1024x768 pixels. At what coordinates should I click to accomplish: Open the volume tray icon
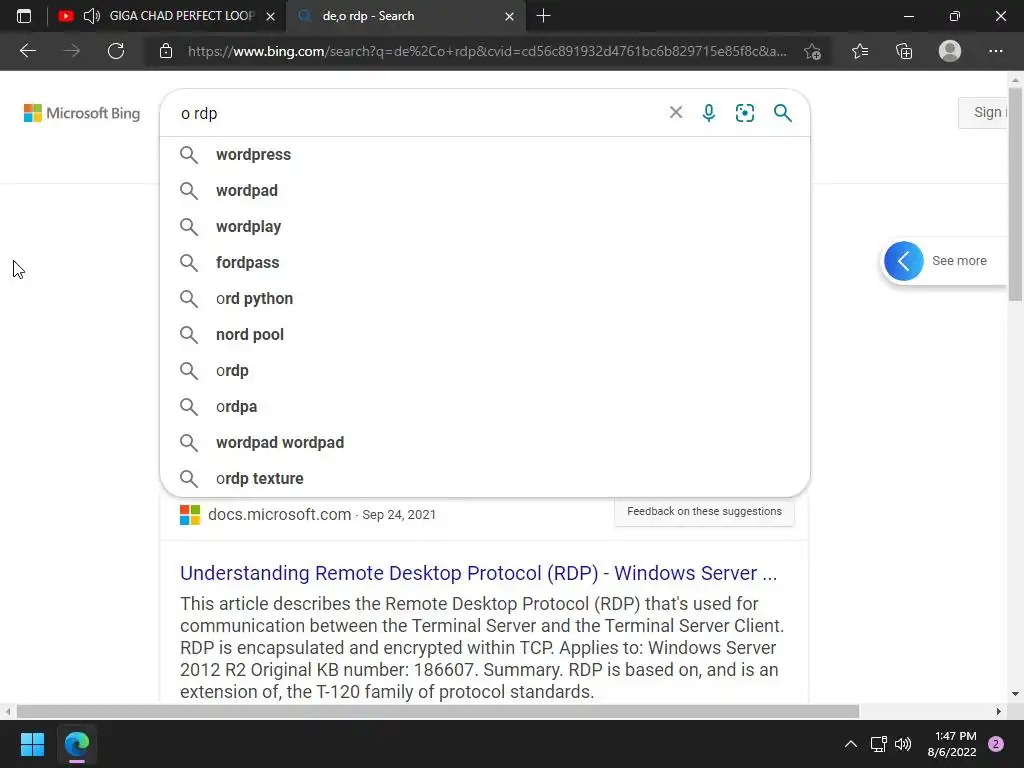pyautogui.click(x=903, y=744)
